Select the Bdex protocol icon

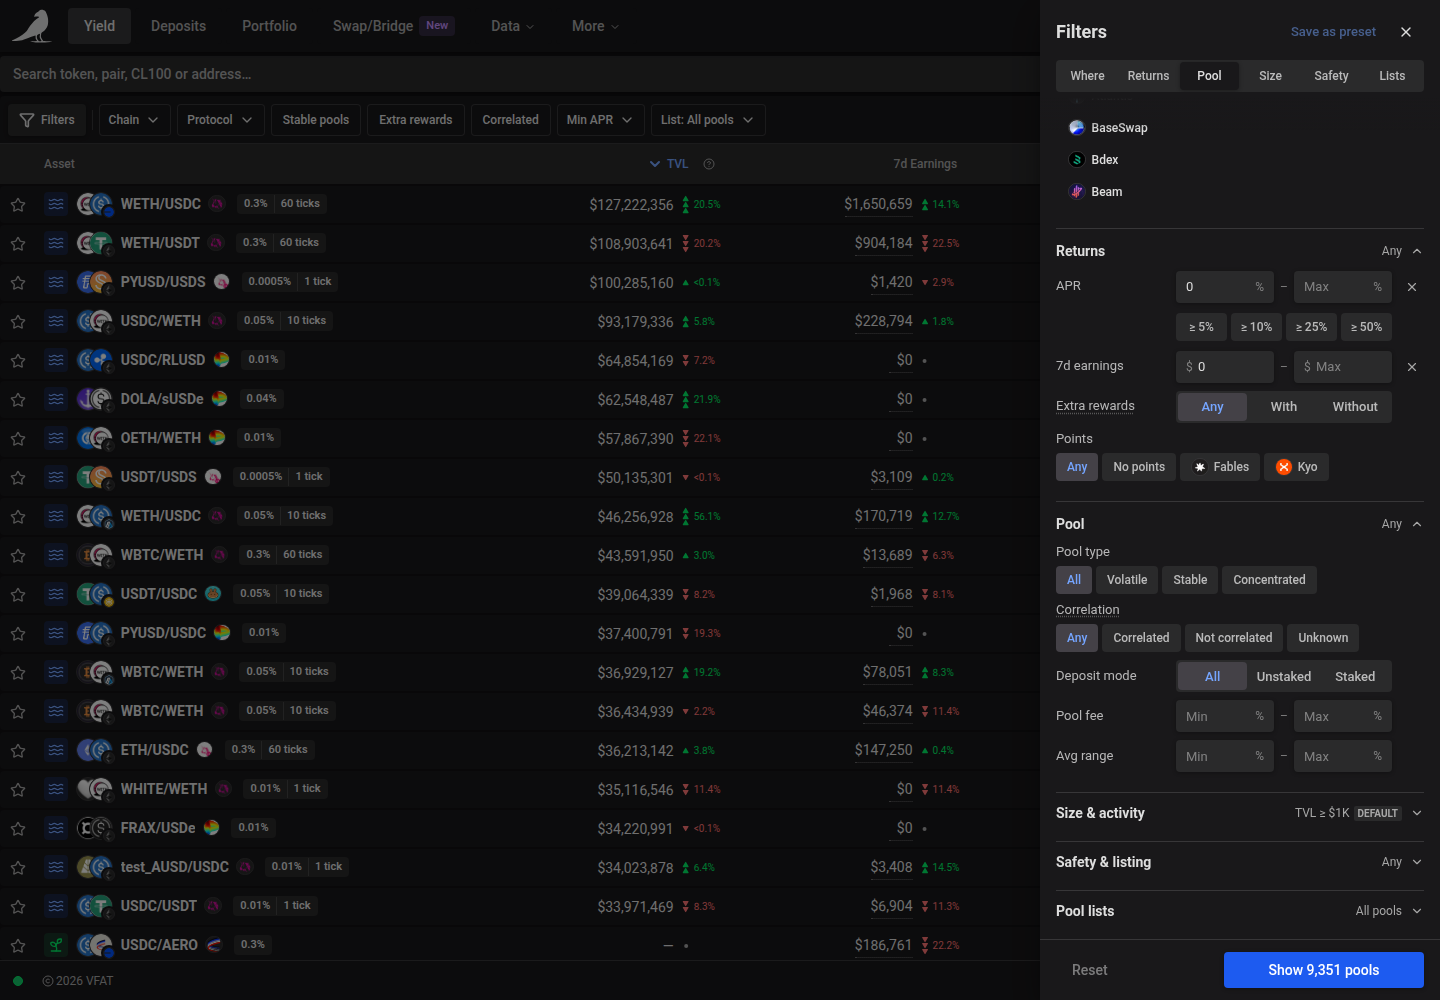pos(1077,160)
